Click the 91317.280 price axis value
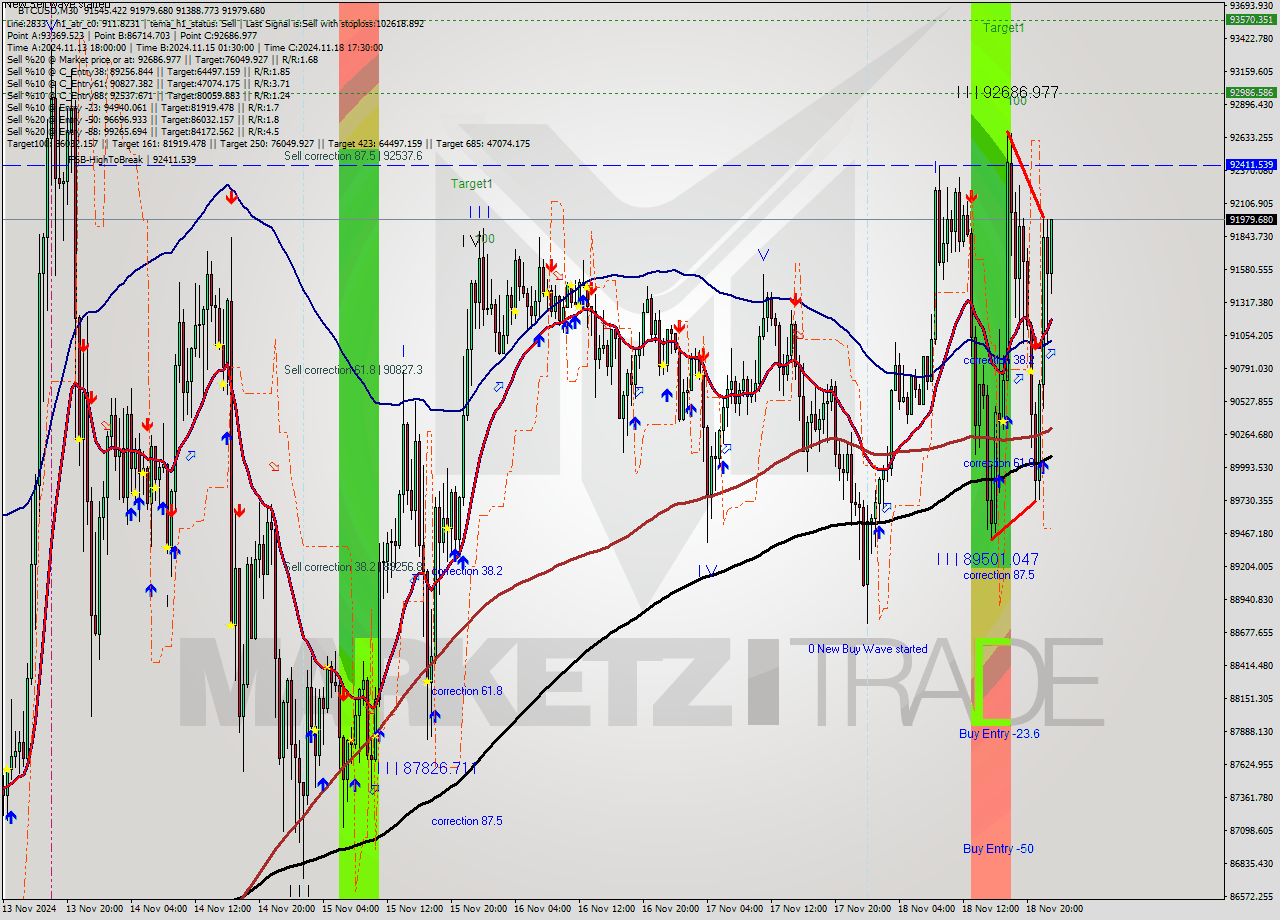This screenshot has width=1280, height=920. click(1251, 303)
